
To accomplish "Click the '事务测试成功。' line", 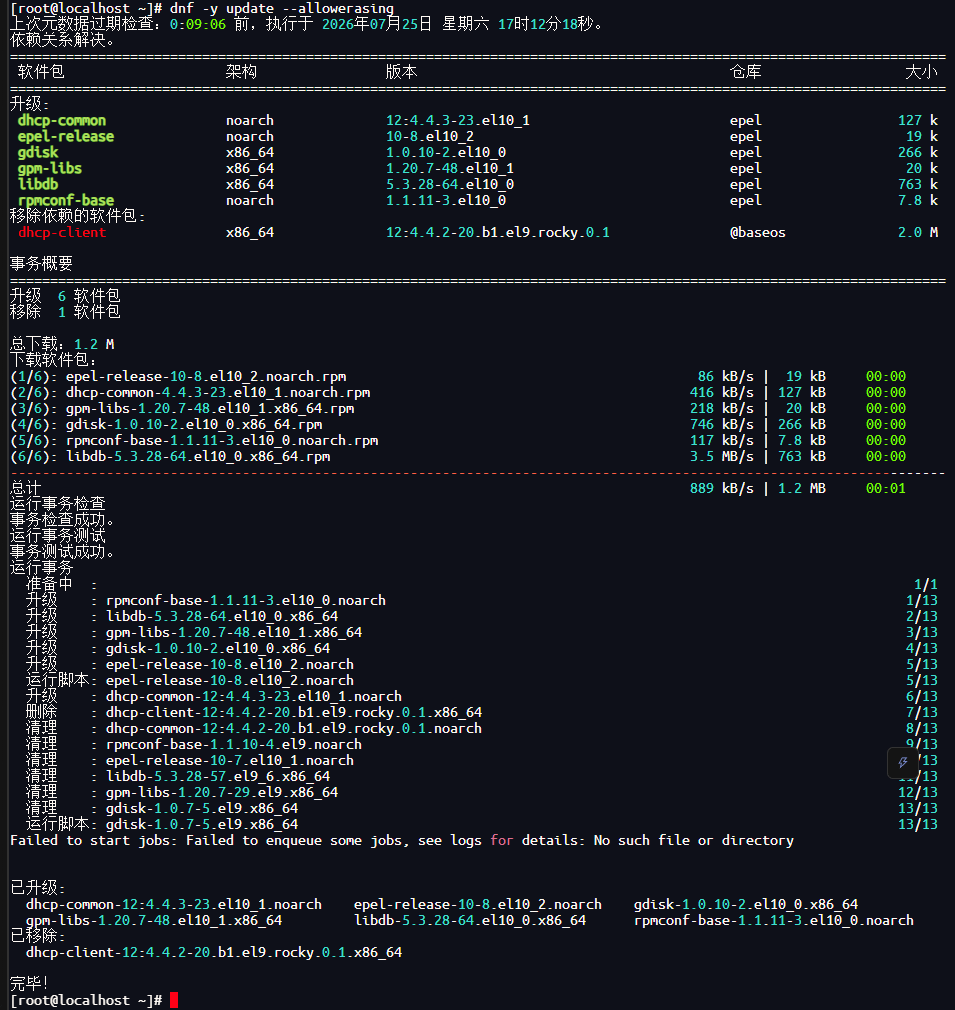I will tap(62, 553).
